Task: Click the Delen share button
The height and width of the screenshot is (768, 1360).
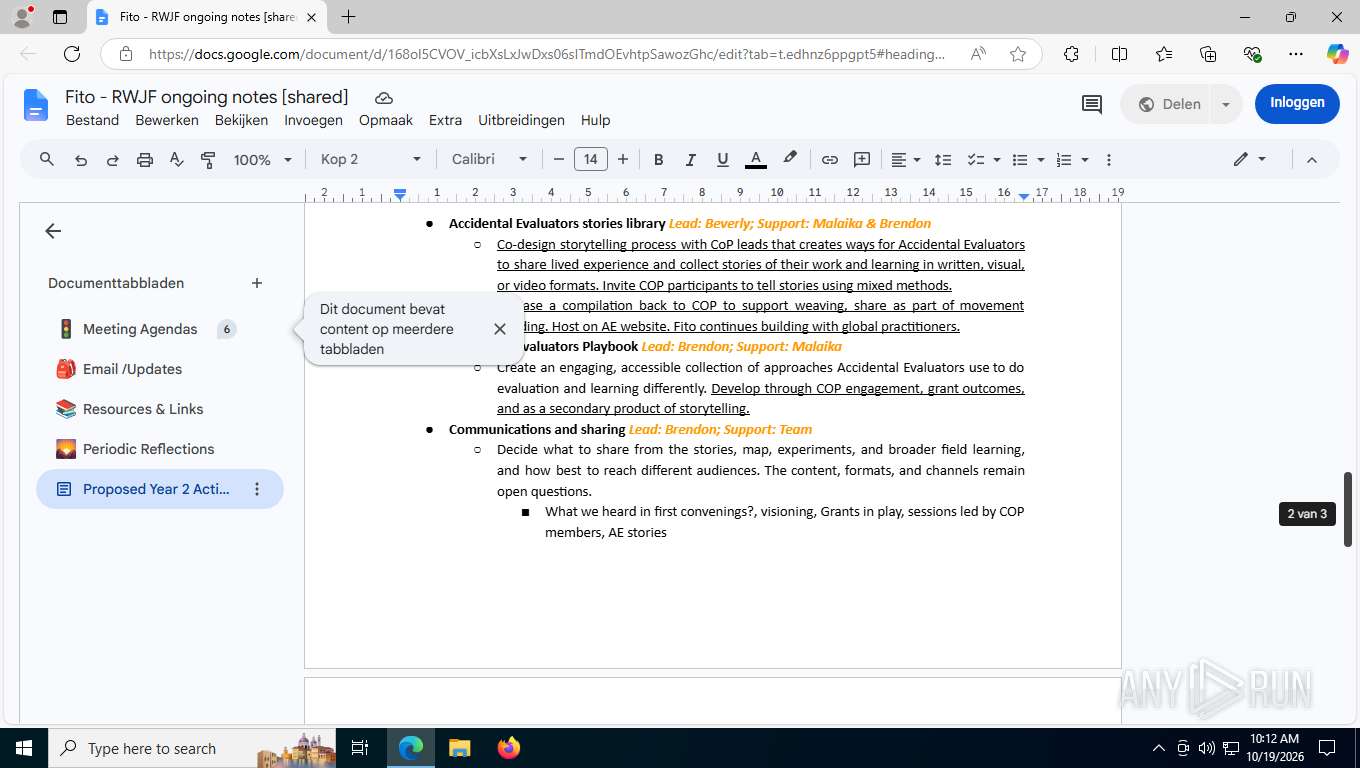Action: click(1168, 104)
